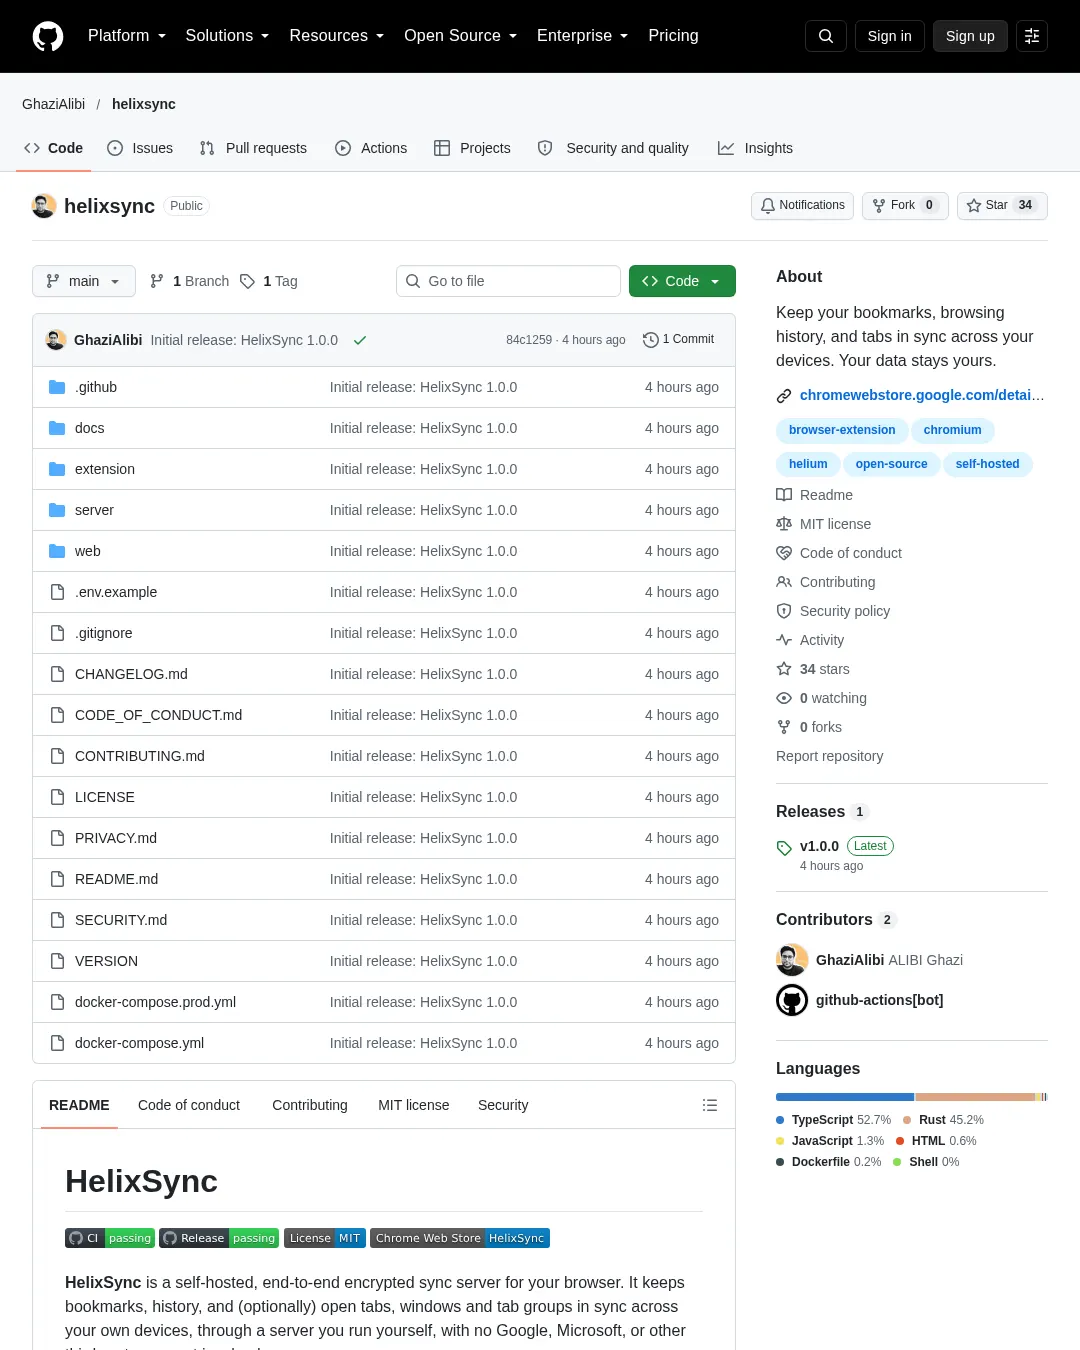
Task: Fork the helixsync repository
Action: point(905,205)
